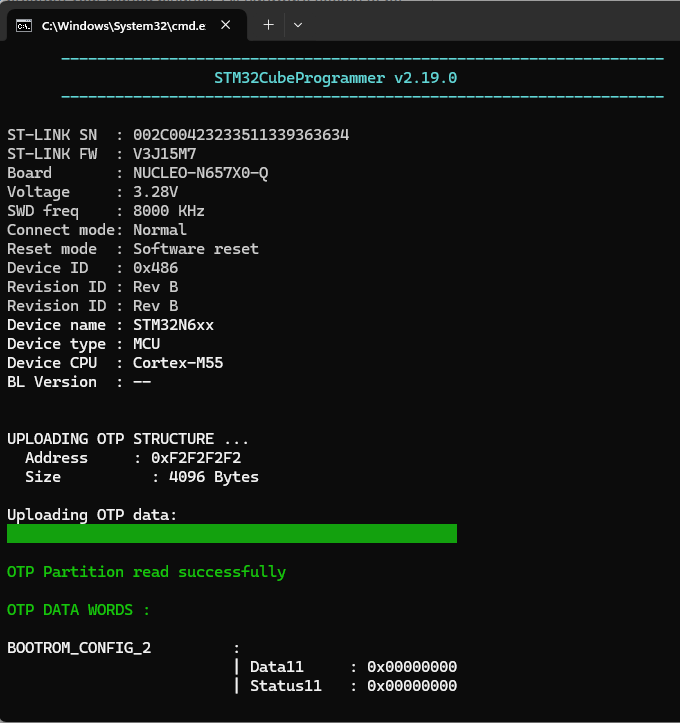Screen dimensions: 680x723
Task: Click the Device type value MCU
Action: pos(147,344)
